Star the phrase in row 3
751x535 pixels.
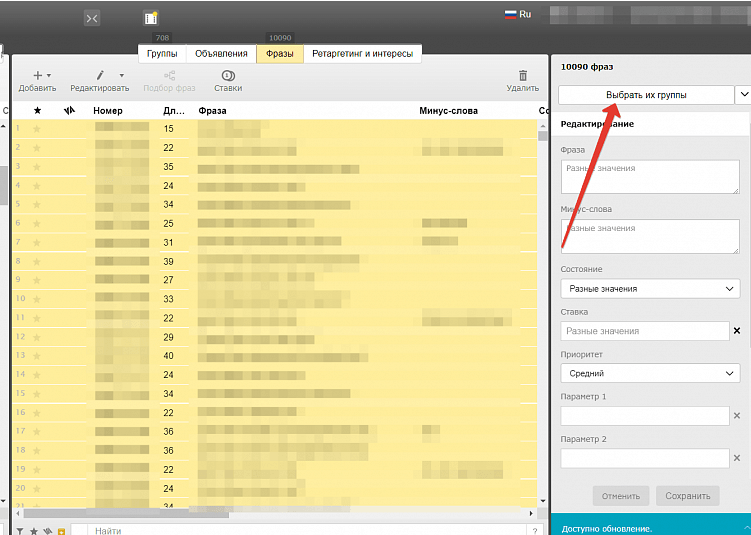37,167
